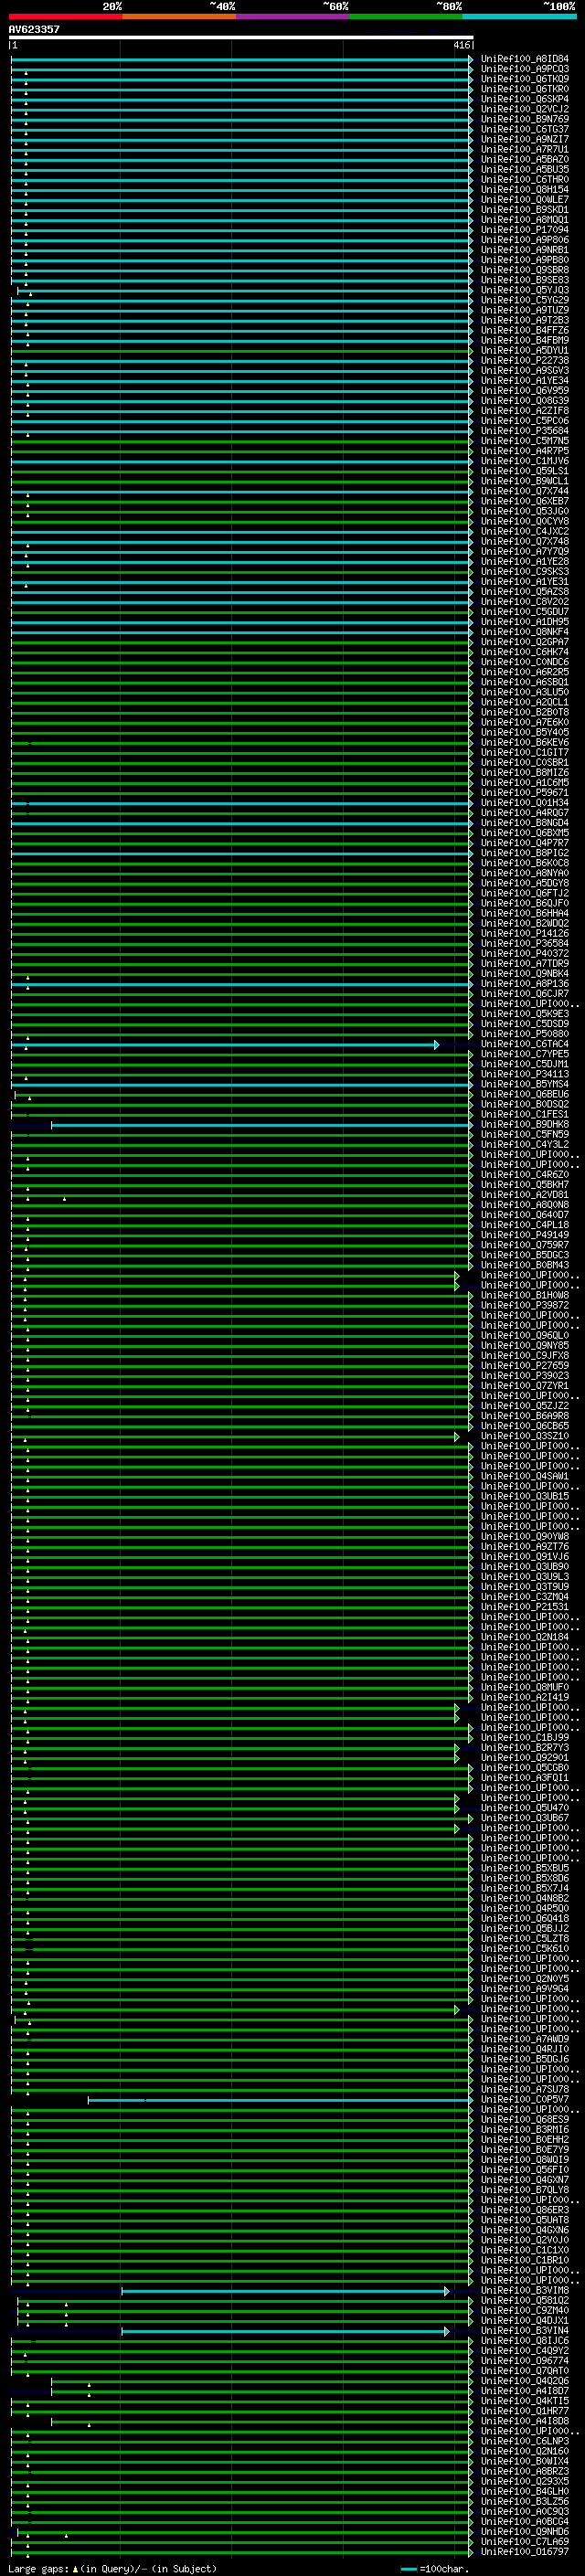Select the UniRef100_O16797 label
This screenshot has width=585, height=2576.
(x=525, y=2552)
